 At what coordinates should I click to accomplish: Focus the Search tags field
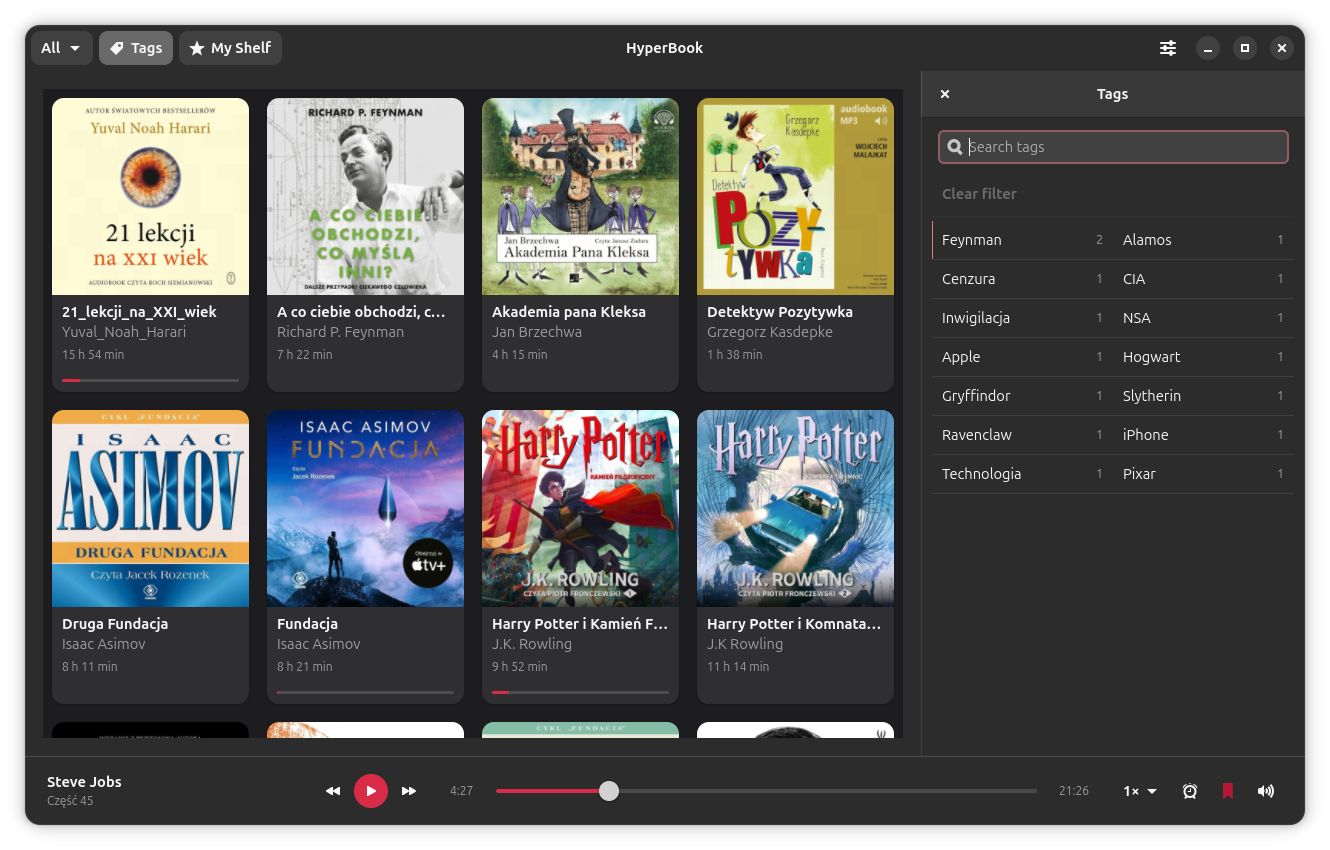coord(1113,147)
